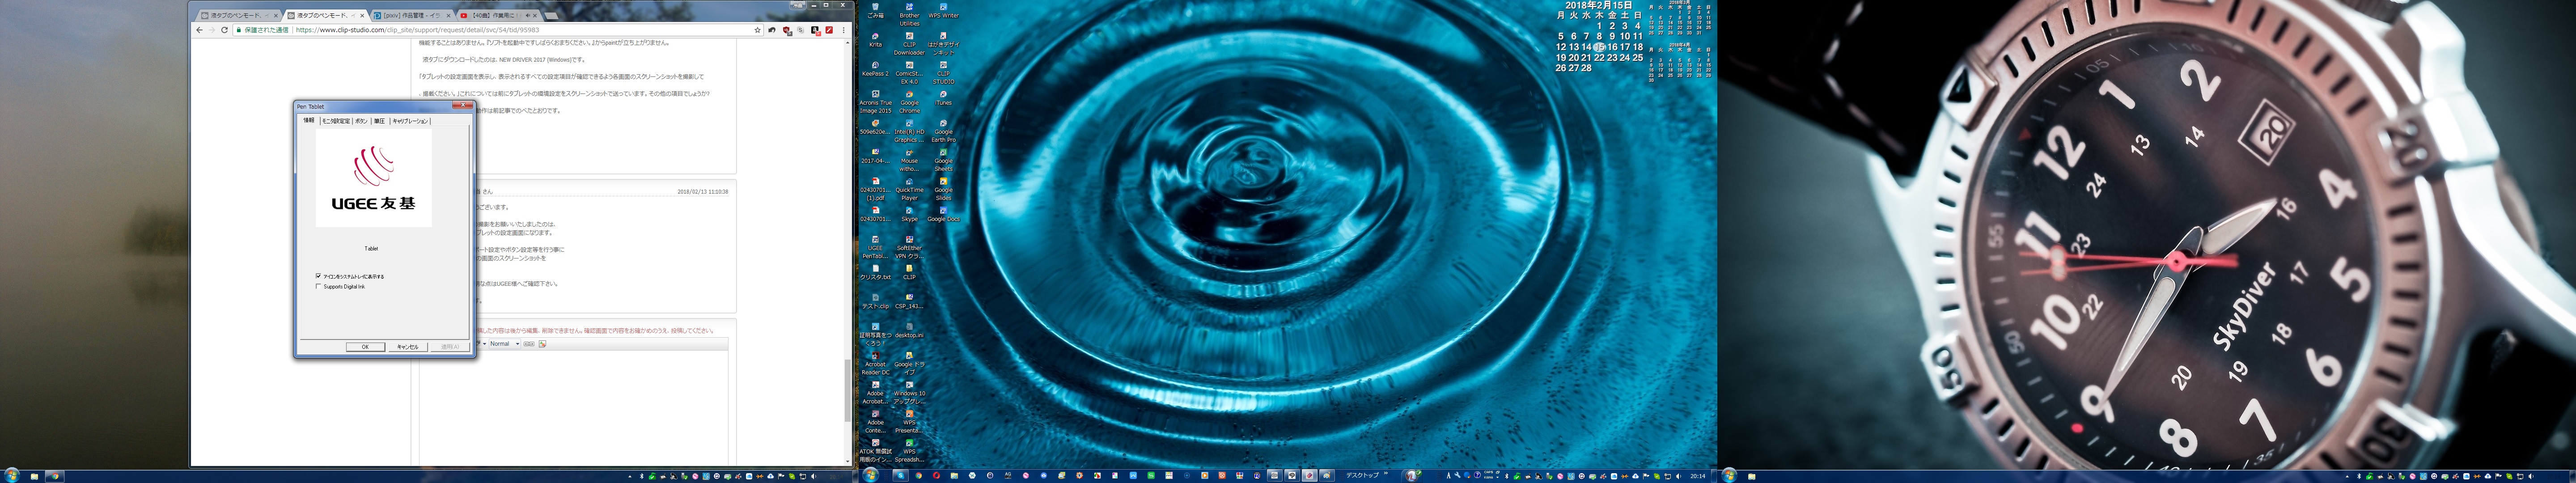Open the CLIP STUDIO desktop icon
2576x483 pixels.
coord(943,66)
